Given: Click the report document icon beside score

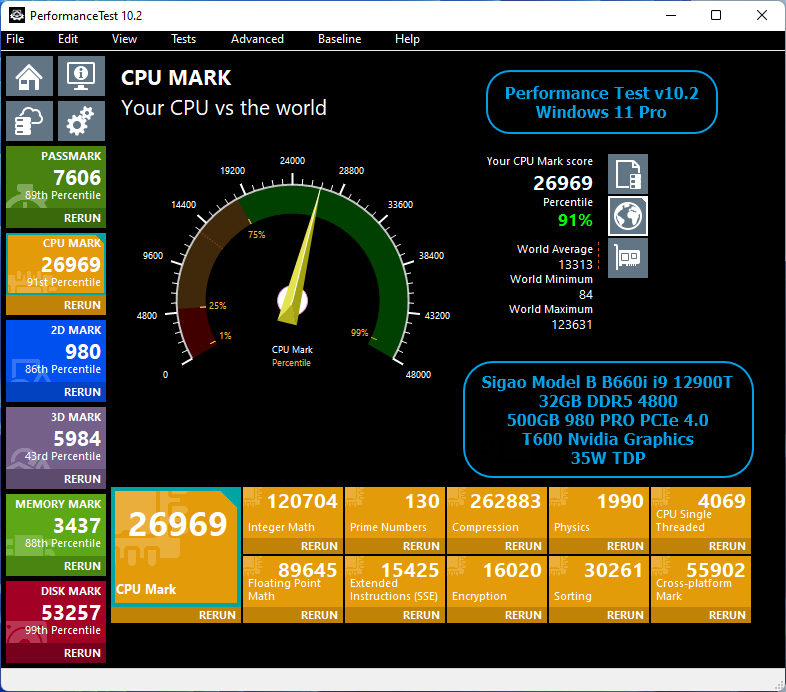Looking at the screenshot, I should tap(628, 174).
